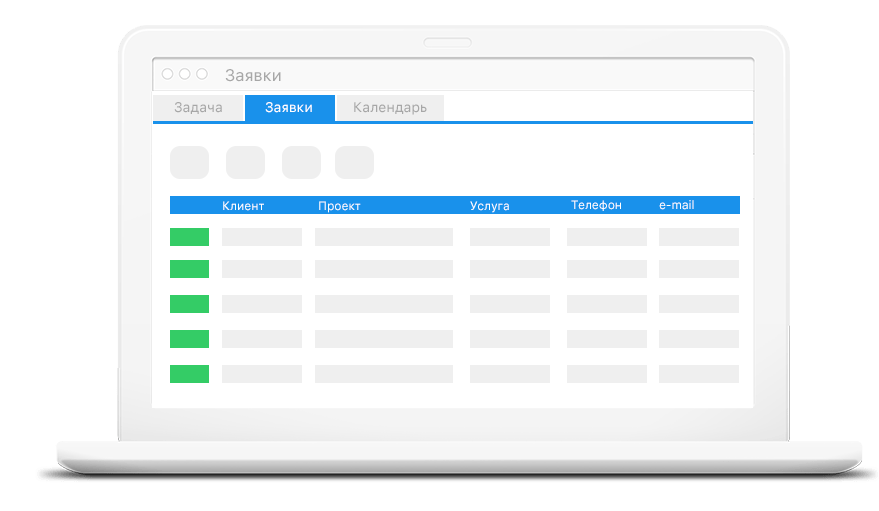Screen dimensions: 879x511
Task: Switch to the Задача tab
Action: click(198, 108)
